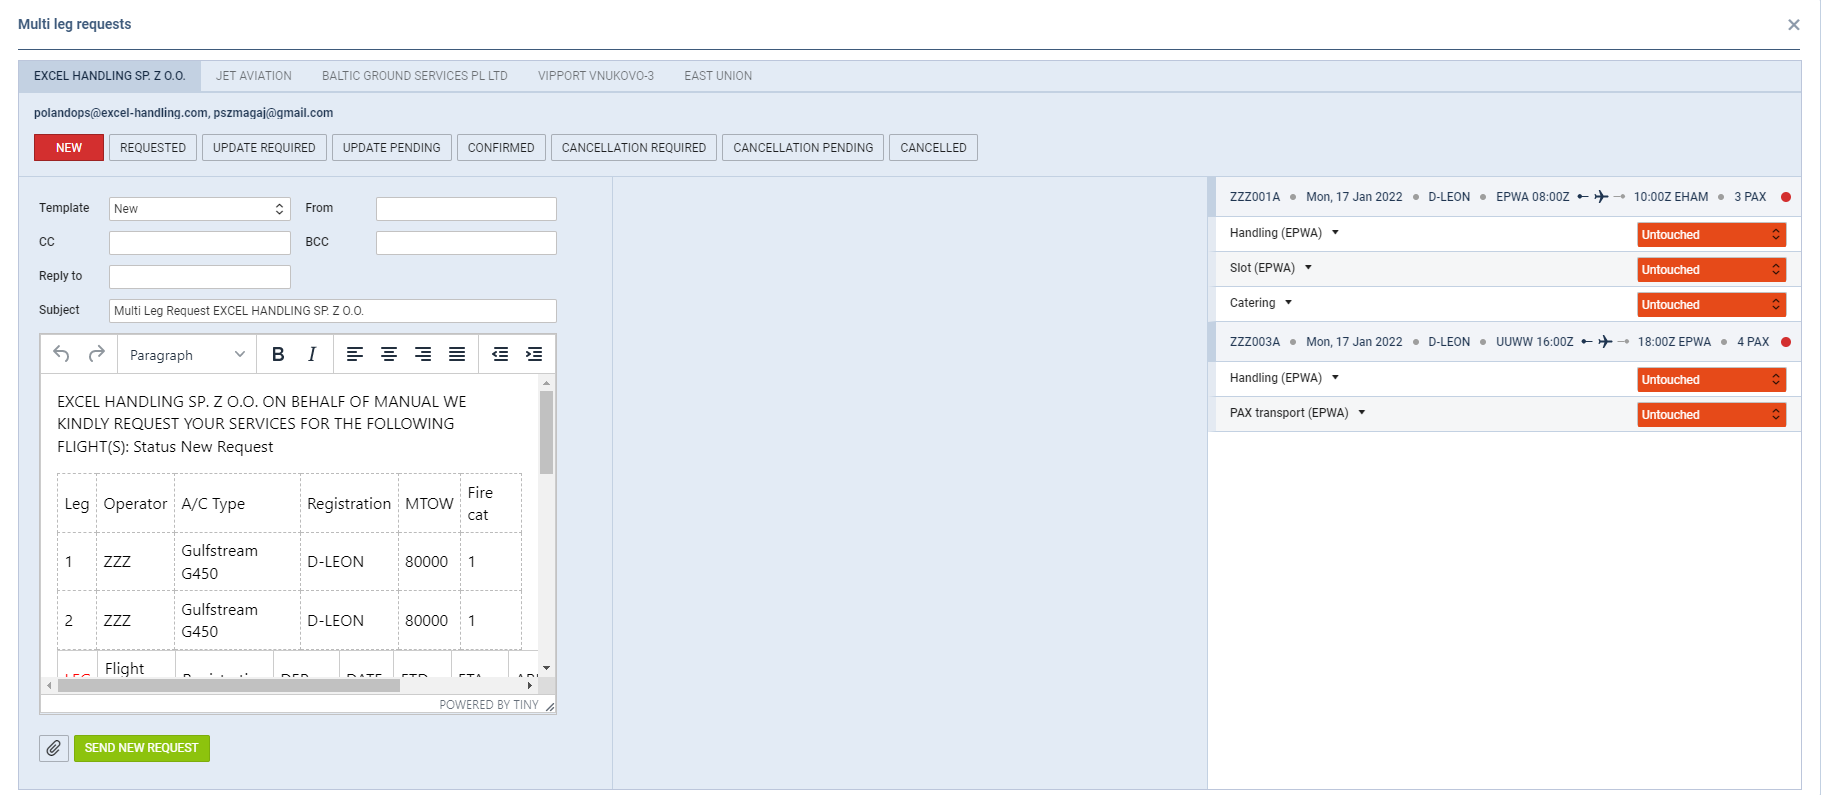The width and height of the screenshot is (1821, 795).
Task: Open the Paragraph format dropdown
Action: tap(187, 355)
